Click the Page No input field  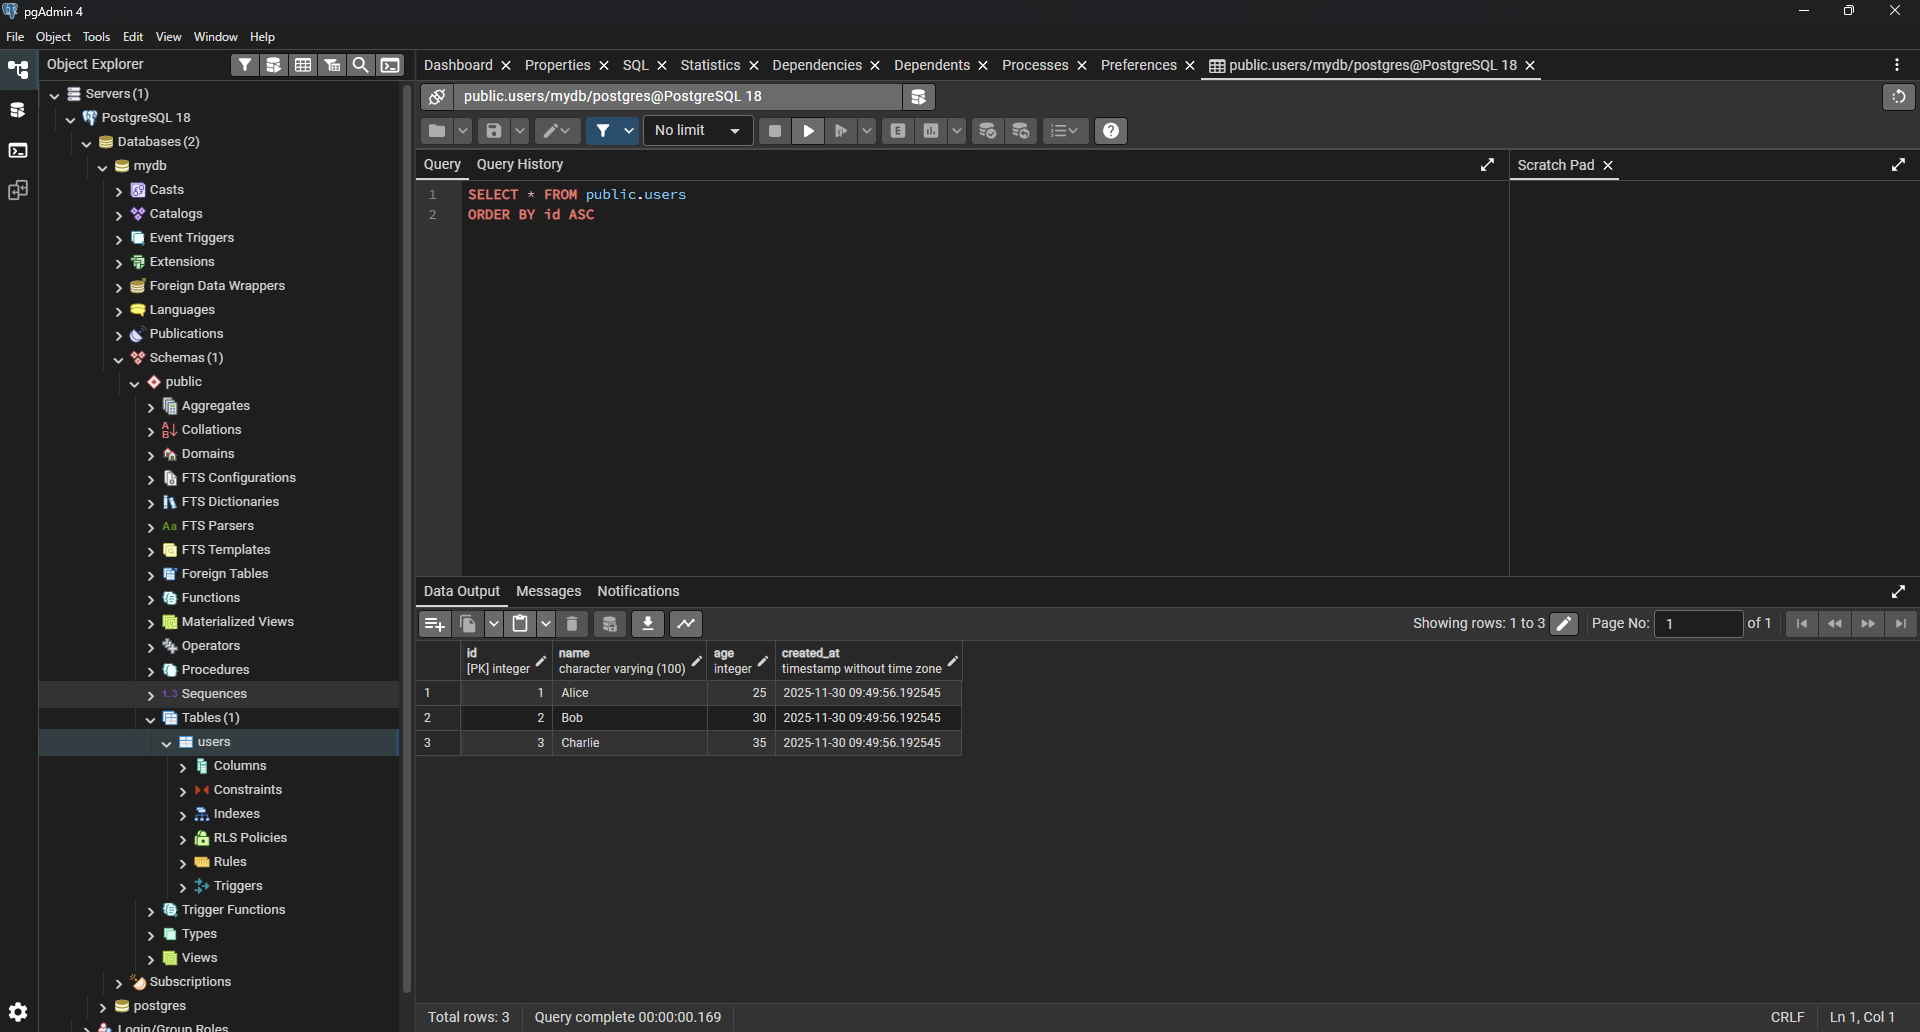[1698, 624]
